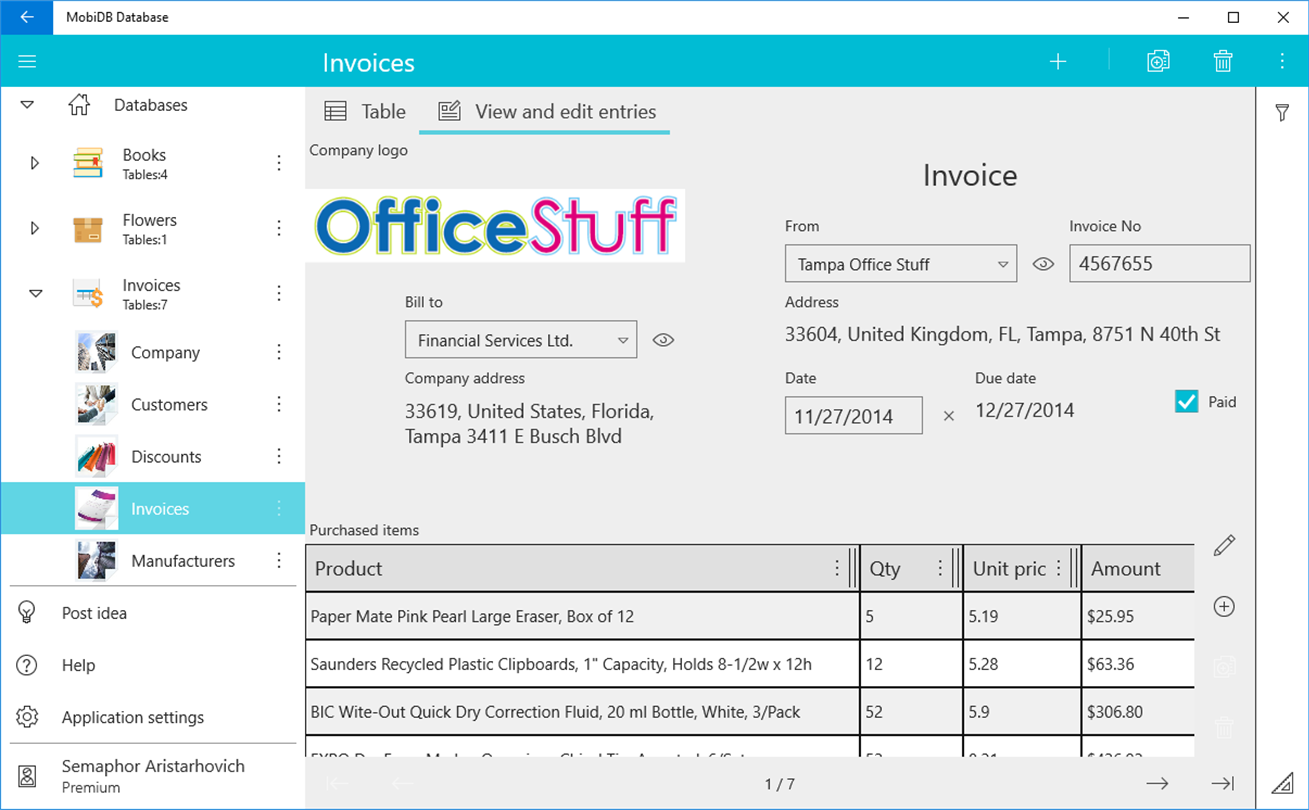Screen dimensions: 1309x810
Task: Click the OfficeStuff company logo image
Action: [496, 226]
